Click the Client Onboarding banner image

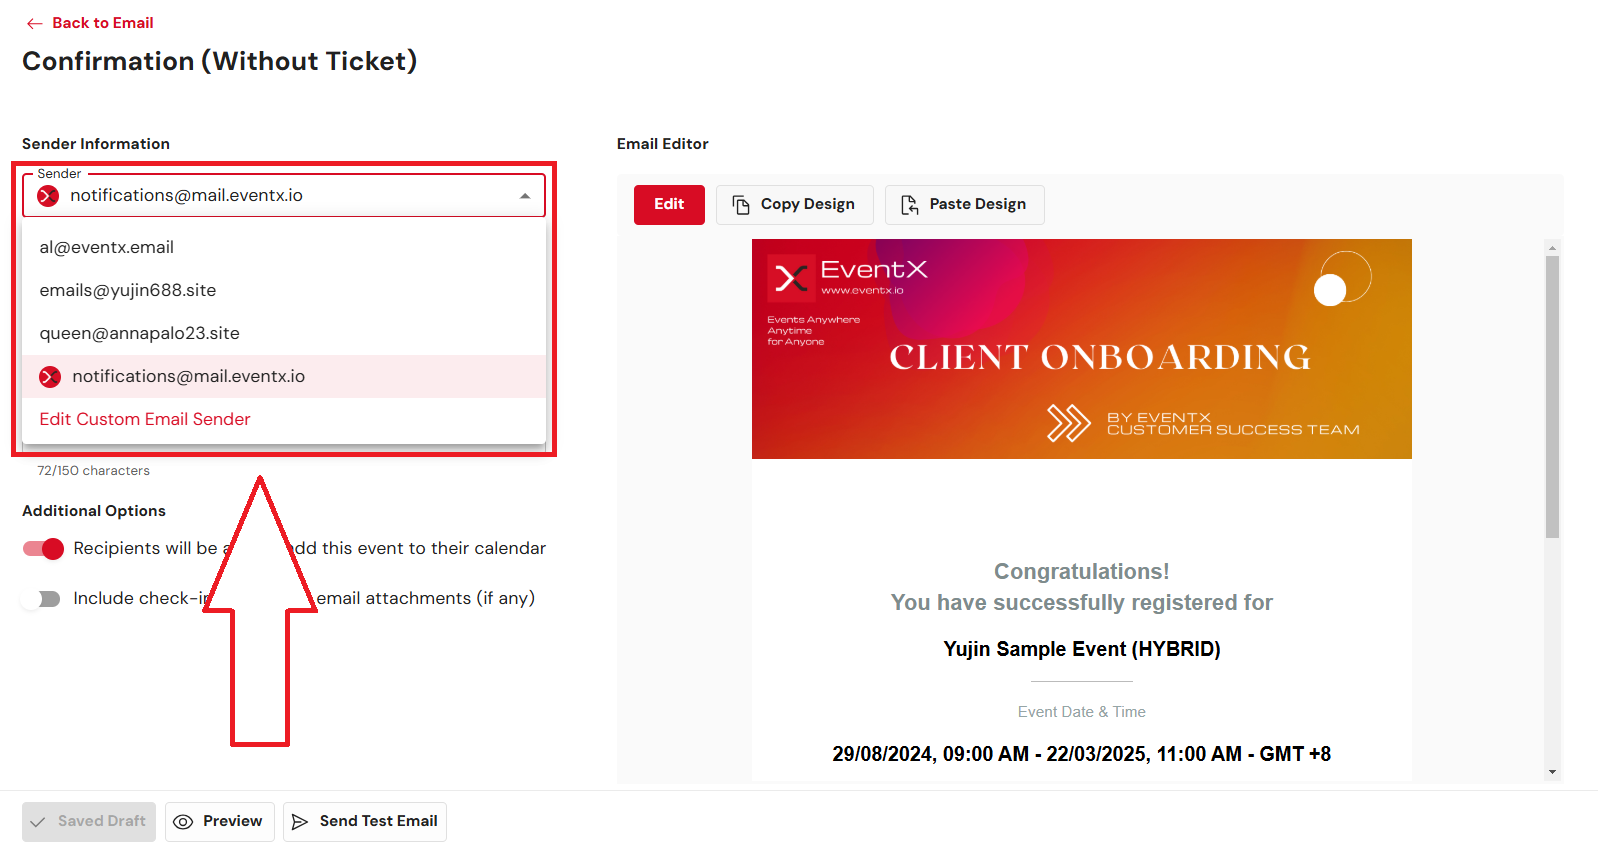[x=1082, y=349]
